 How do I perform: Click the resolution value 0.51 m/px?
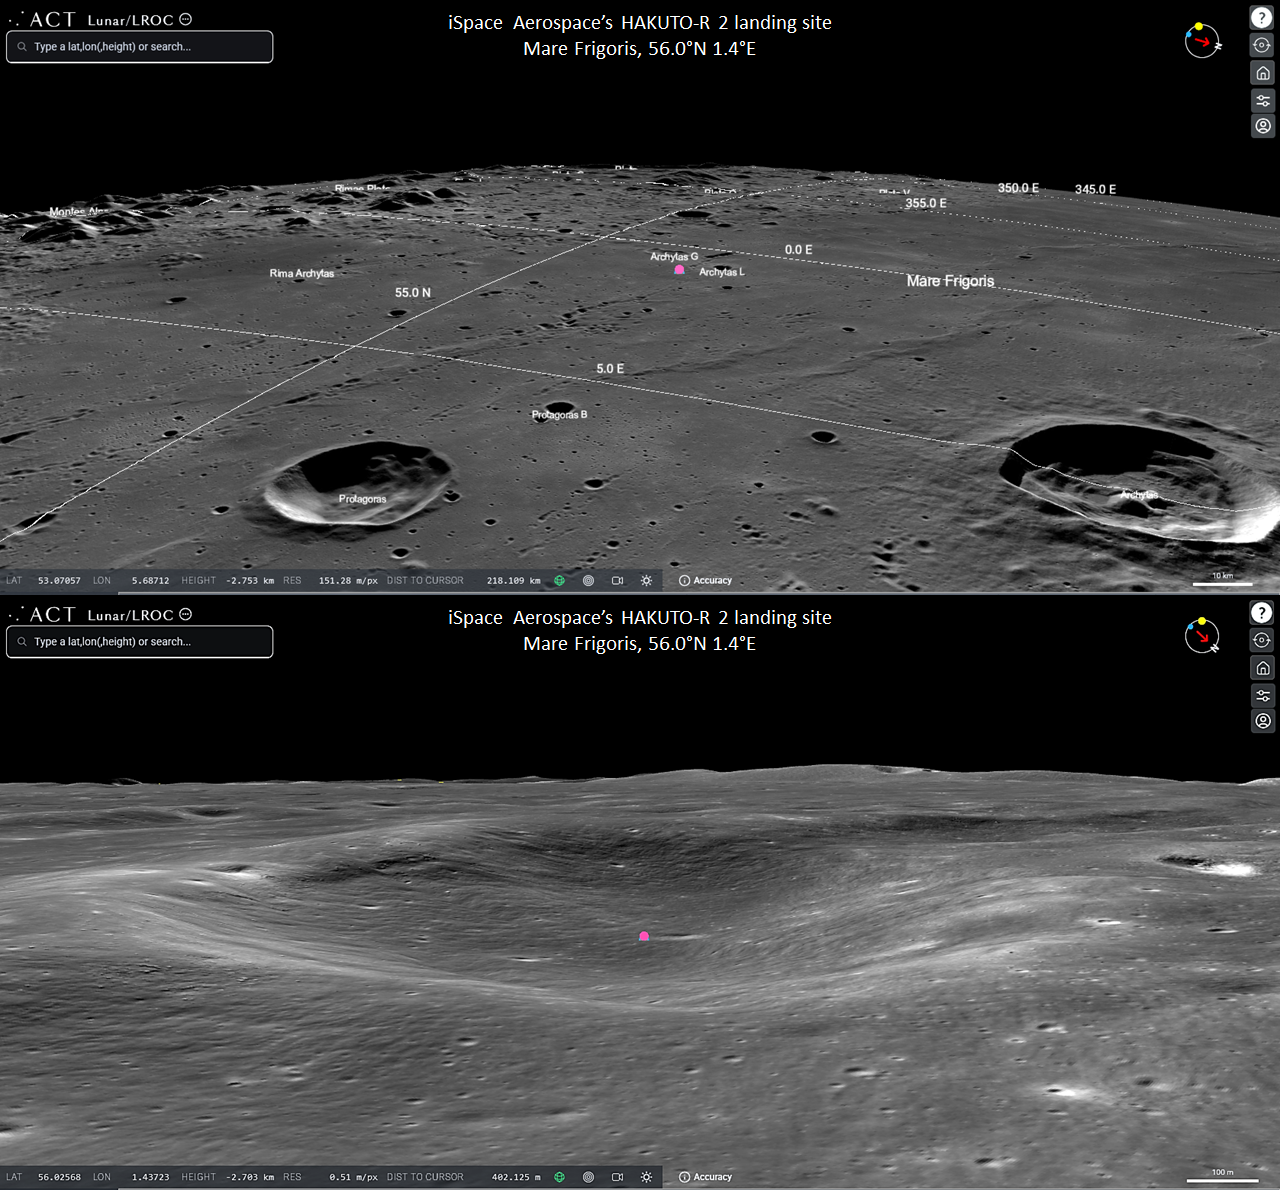tap(354, 1177)
